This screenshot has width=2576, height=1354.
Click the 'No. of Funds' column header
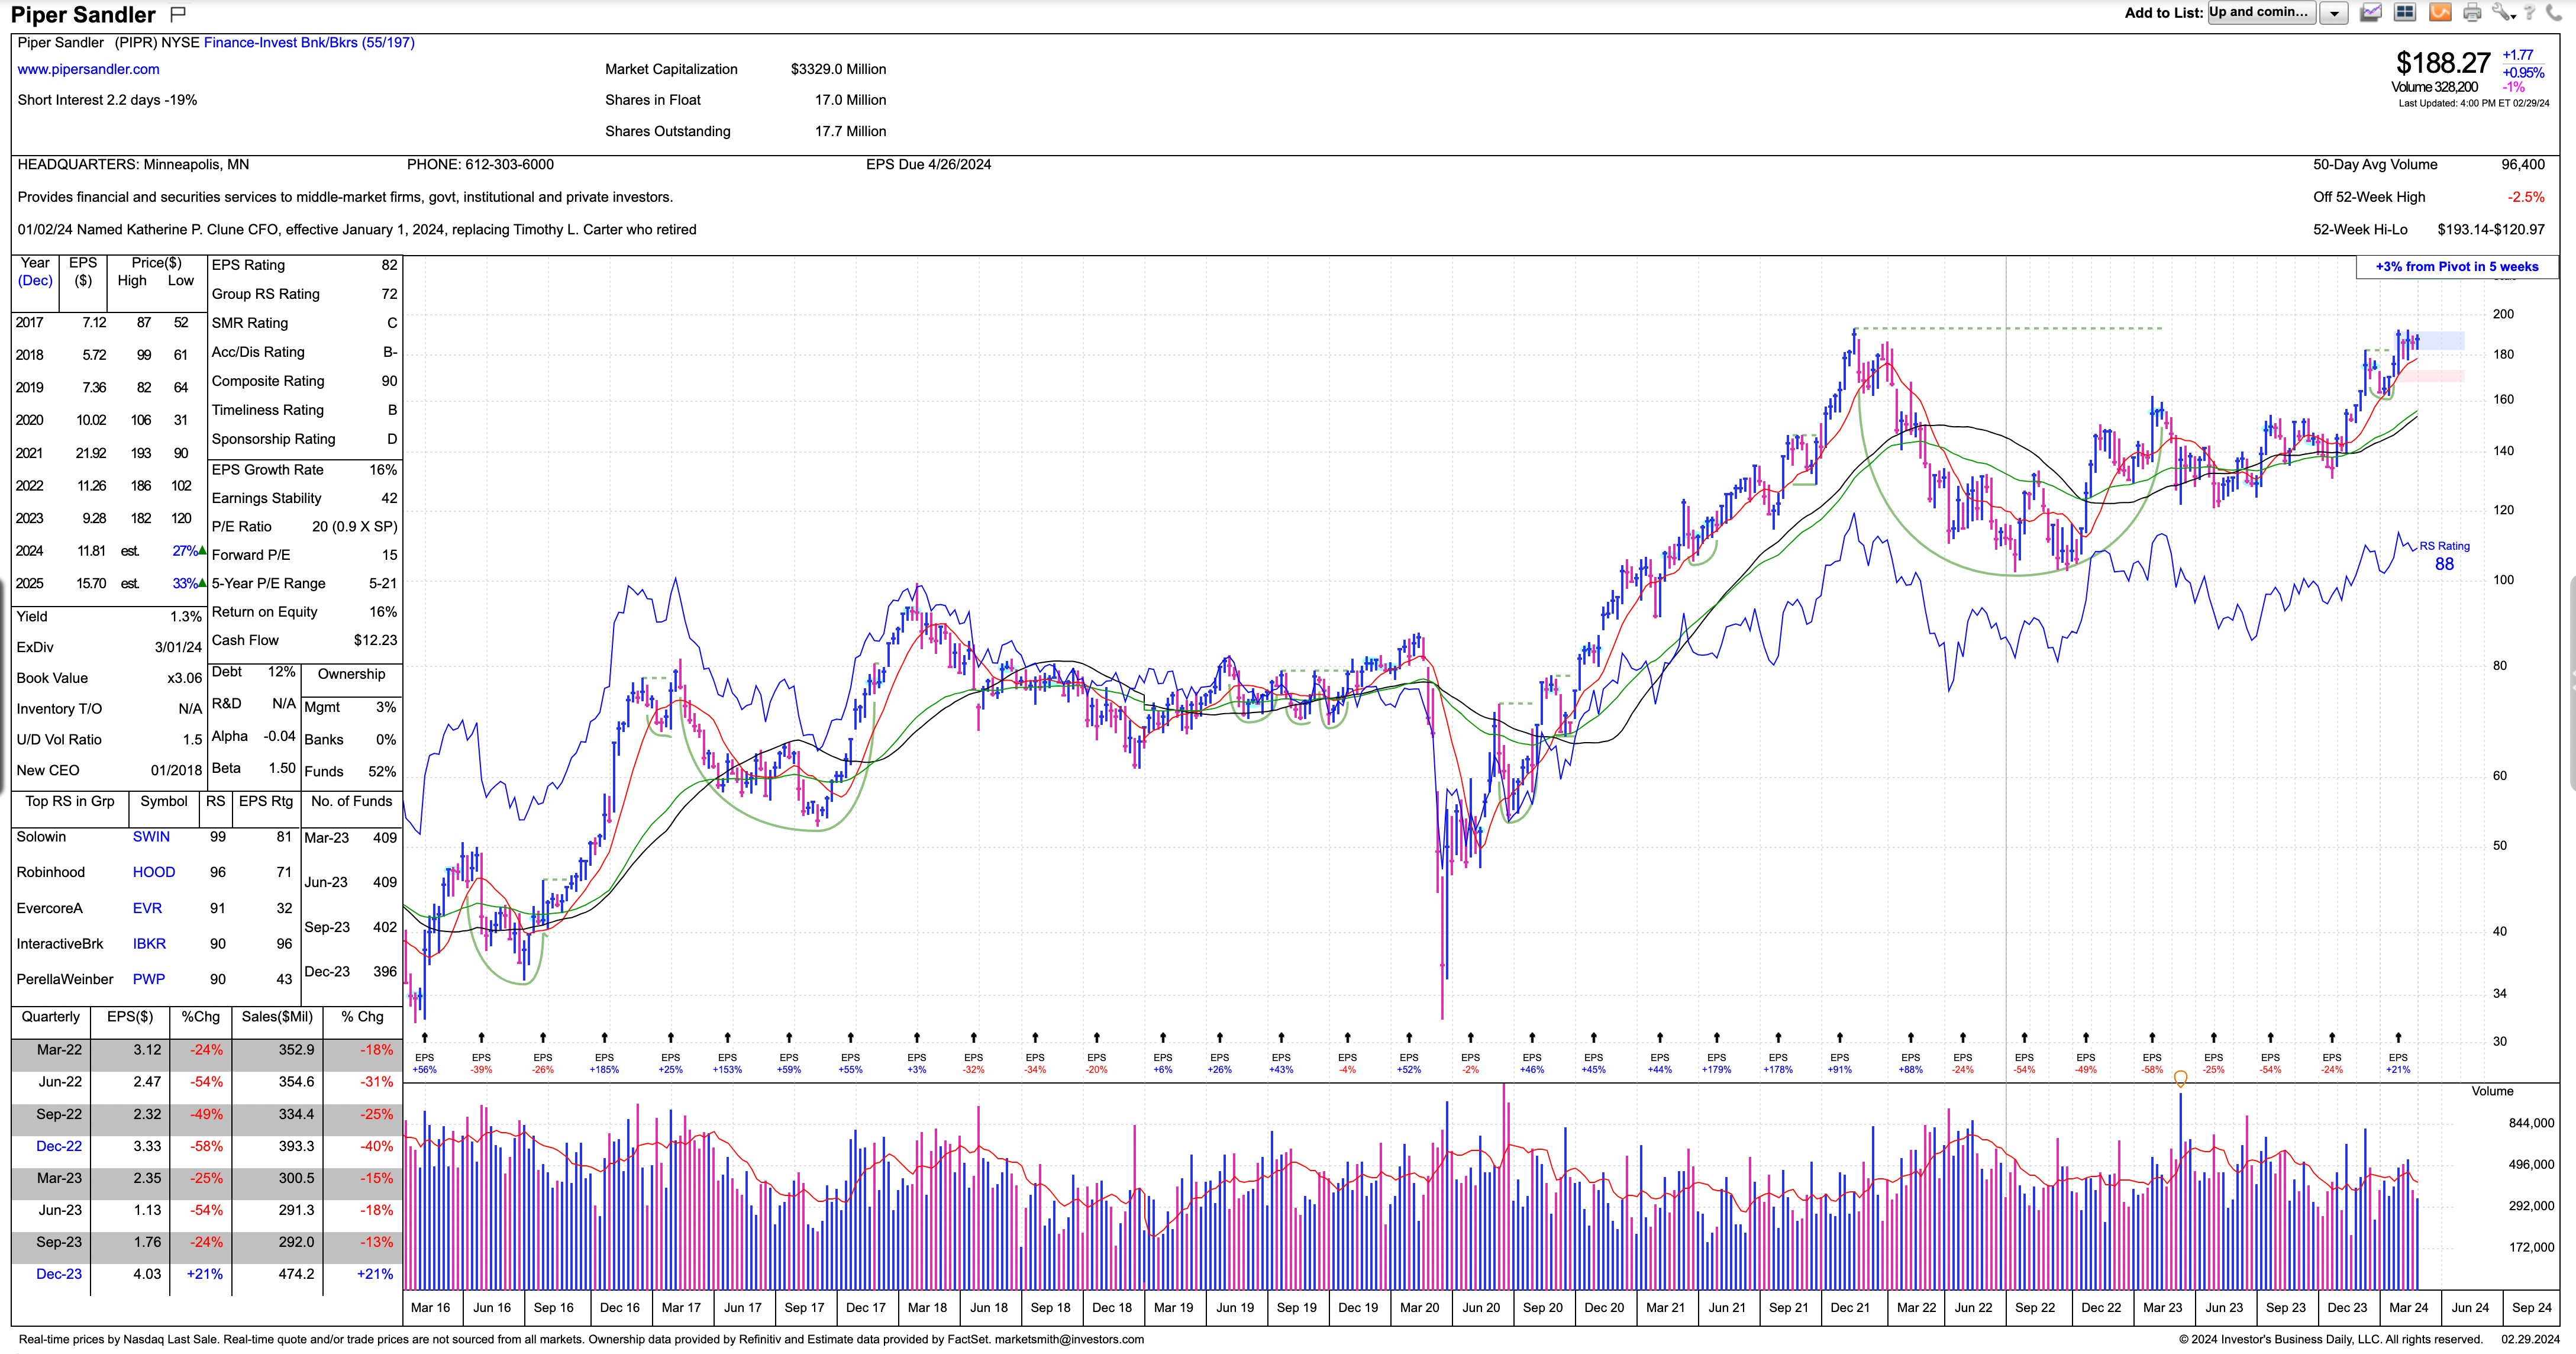[351, 801]
